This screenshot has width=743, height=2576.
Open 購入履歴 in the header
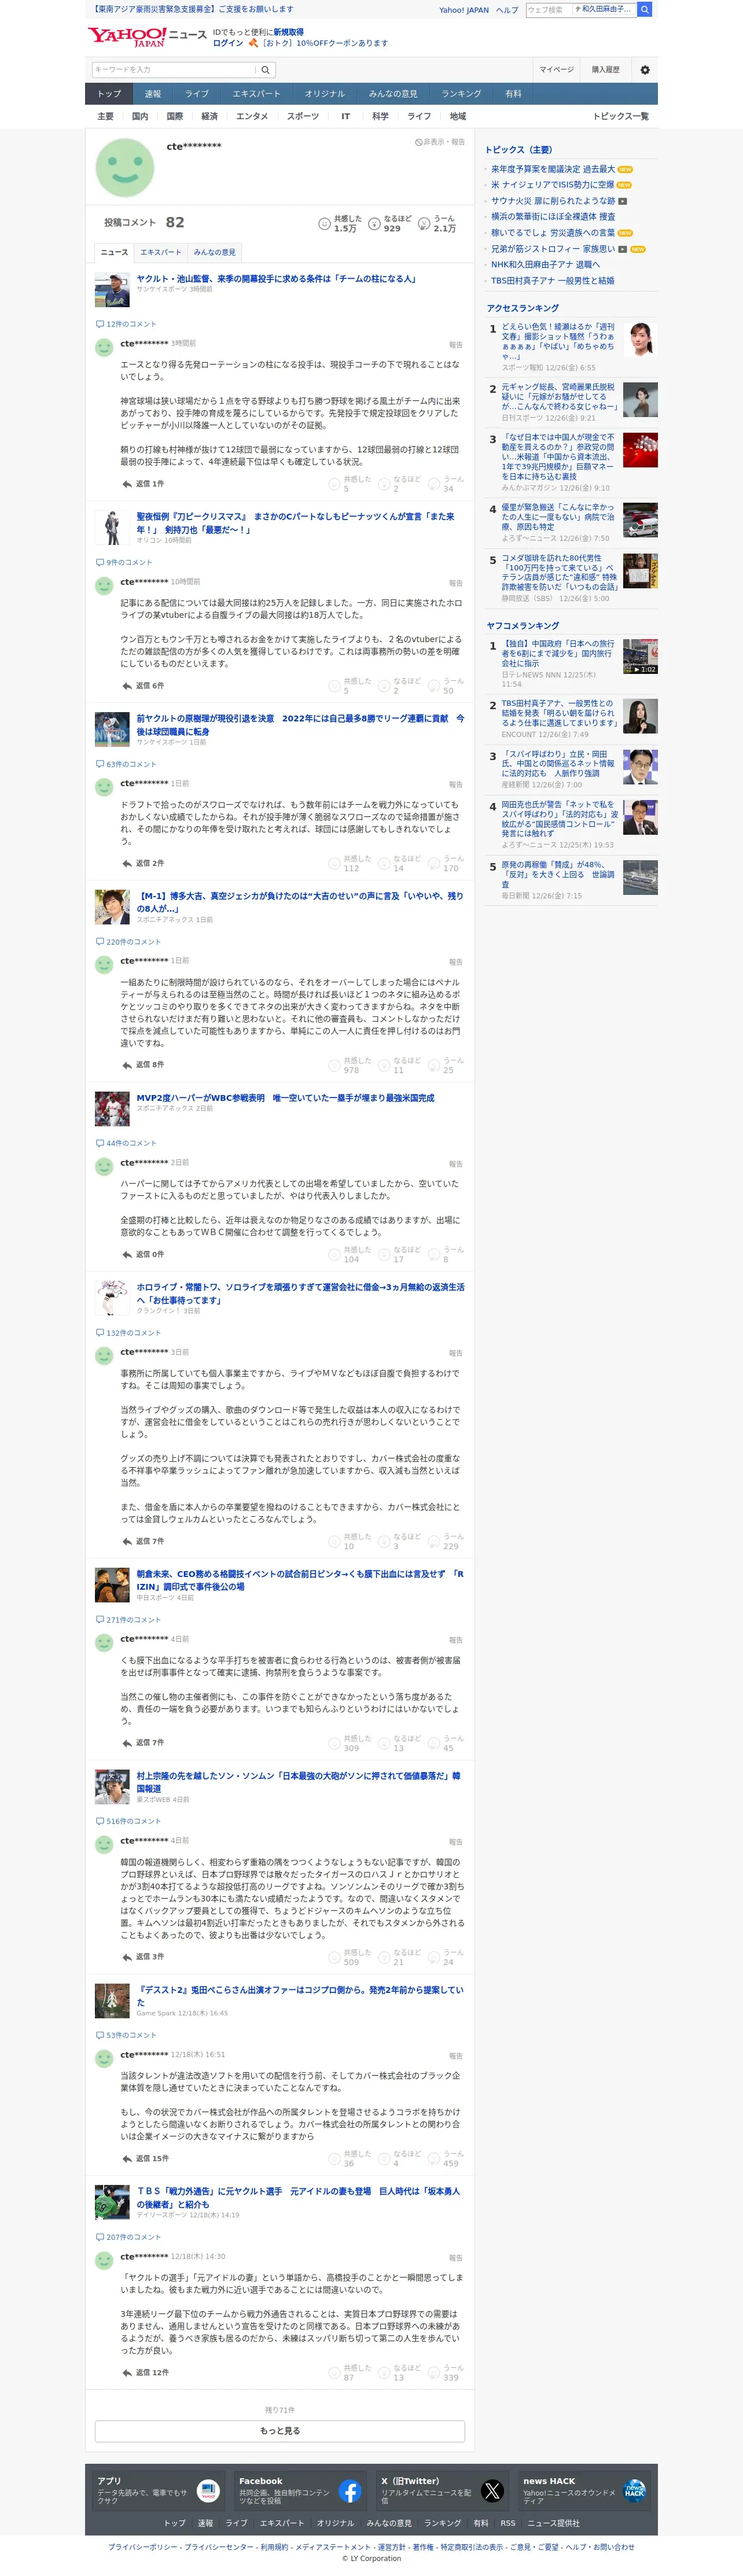605,70
